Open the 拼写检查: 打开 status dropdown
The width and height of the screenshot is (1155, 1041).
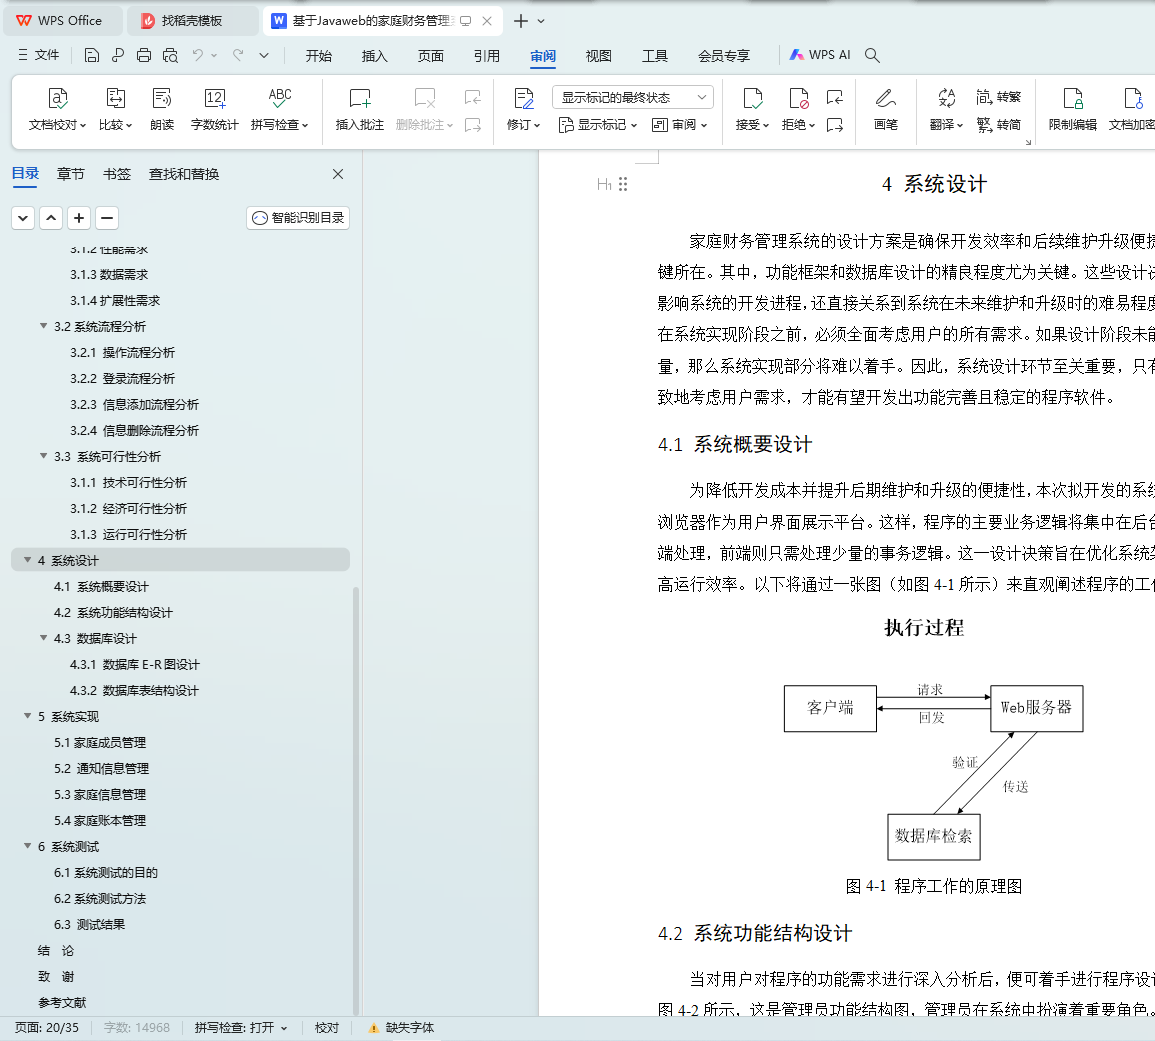241,1028
